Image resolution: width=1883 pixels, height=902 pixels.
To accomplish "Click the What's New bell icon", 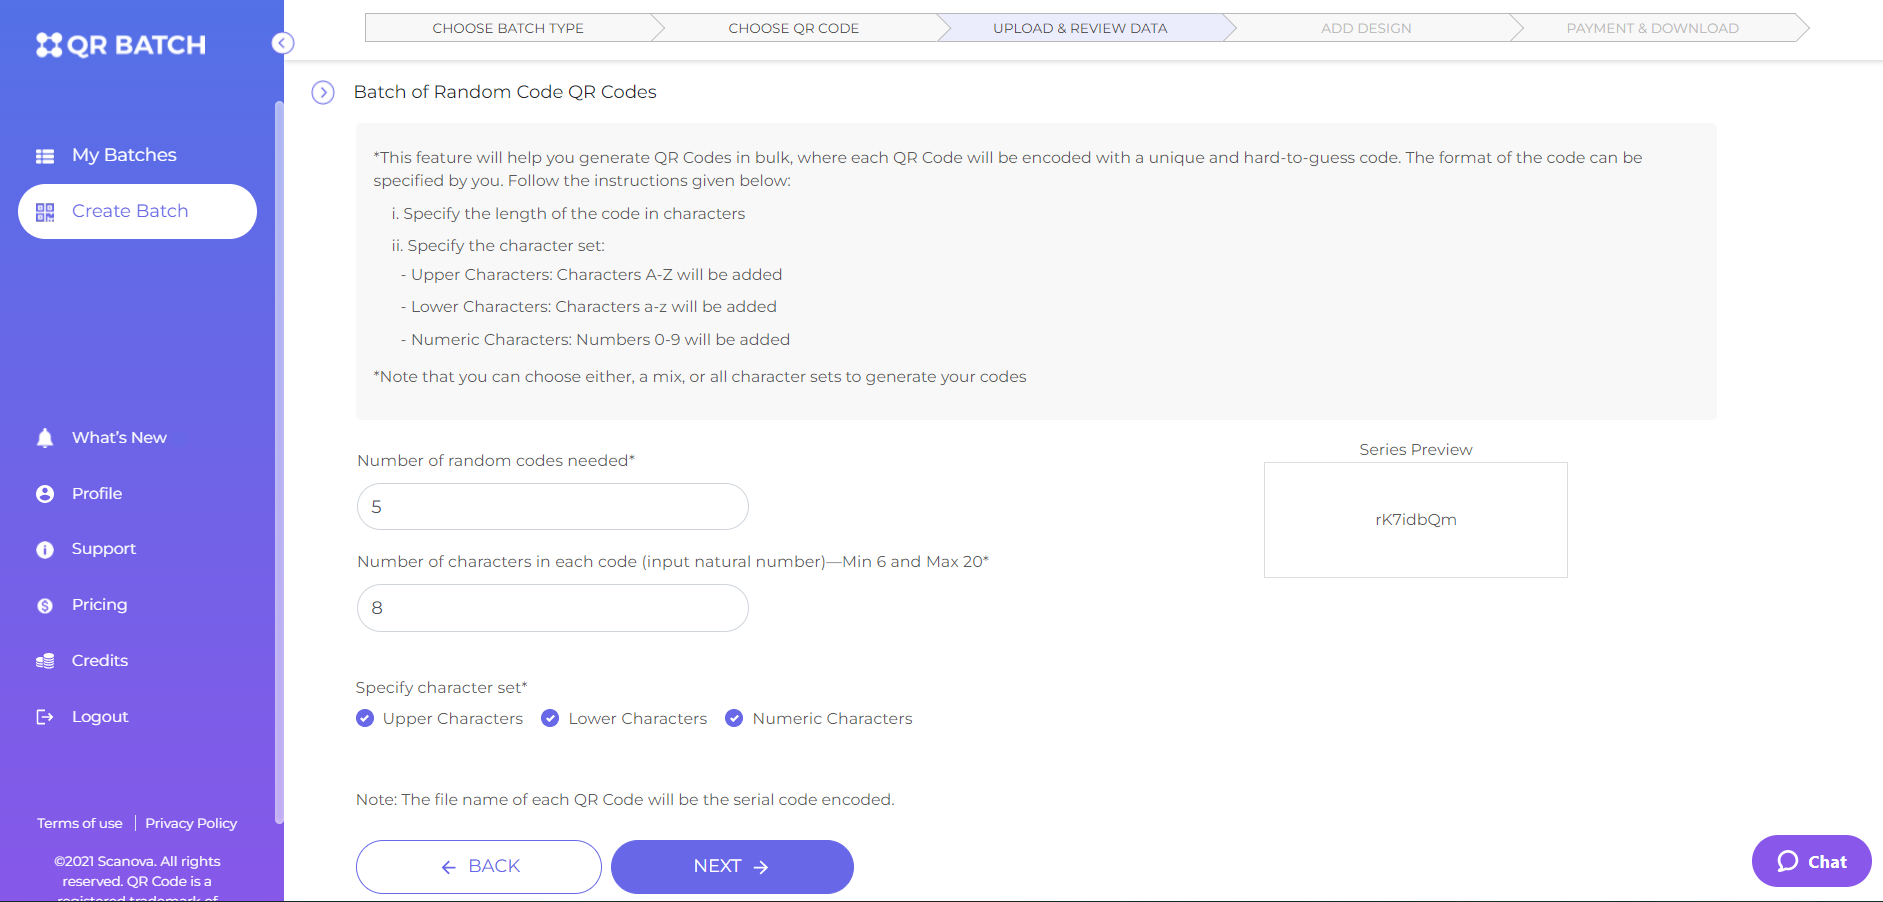I will click(45, 438).
